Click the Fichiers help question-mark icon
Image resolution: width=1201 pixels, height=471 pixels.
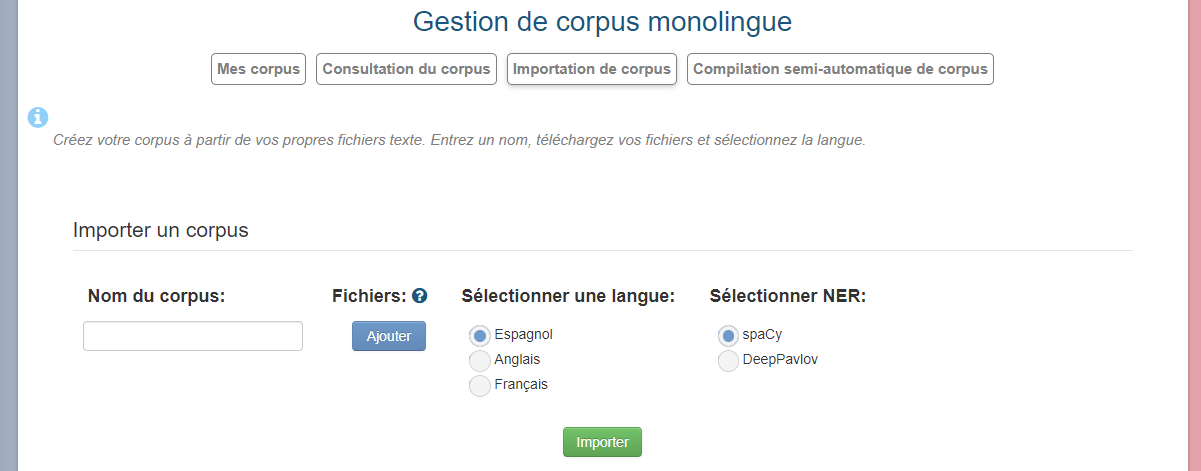coord(420,296)
